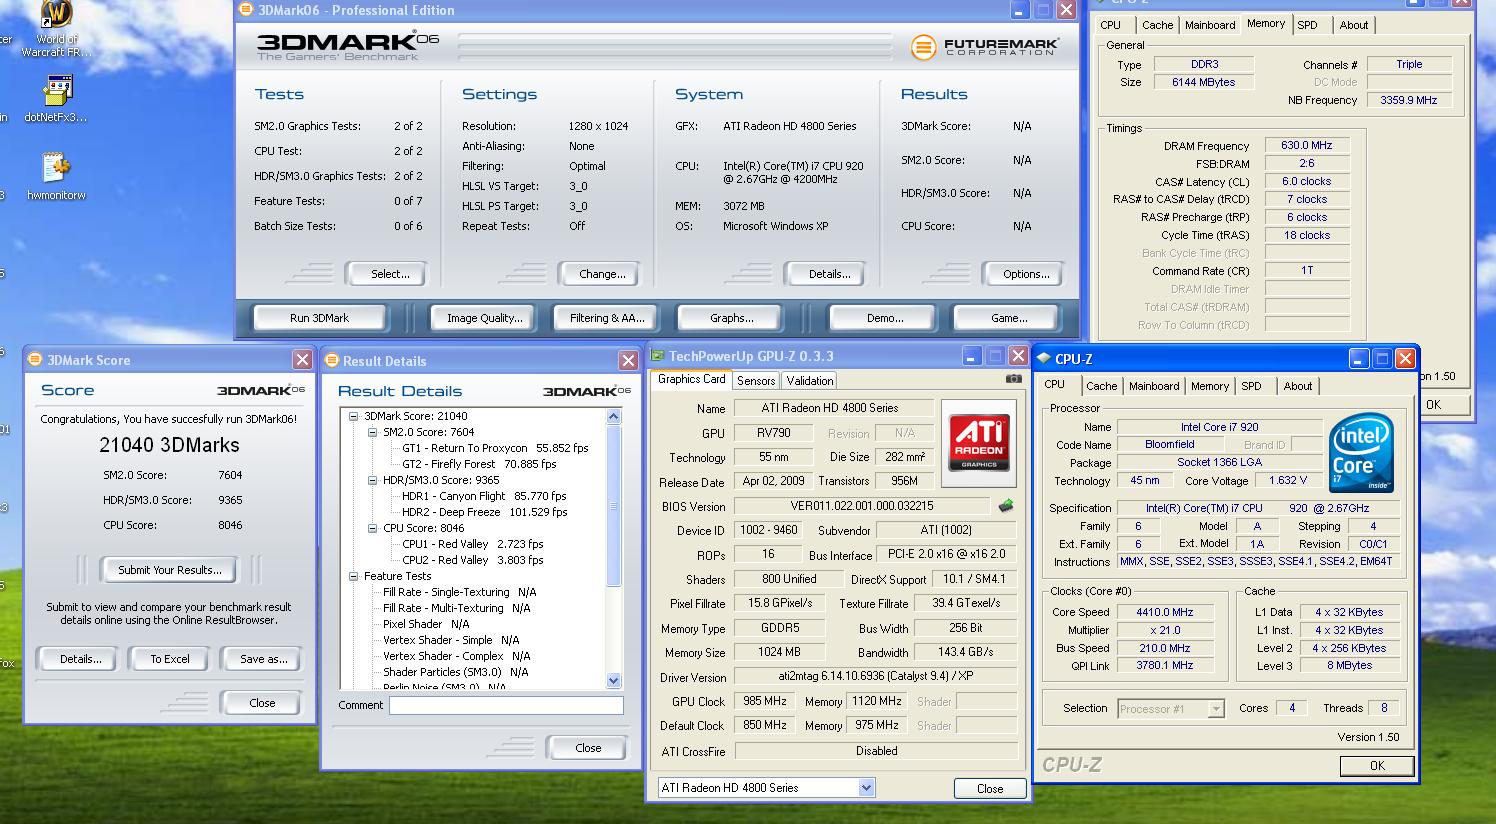Collapse 3DMark Score tree node

click(354, 416)
